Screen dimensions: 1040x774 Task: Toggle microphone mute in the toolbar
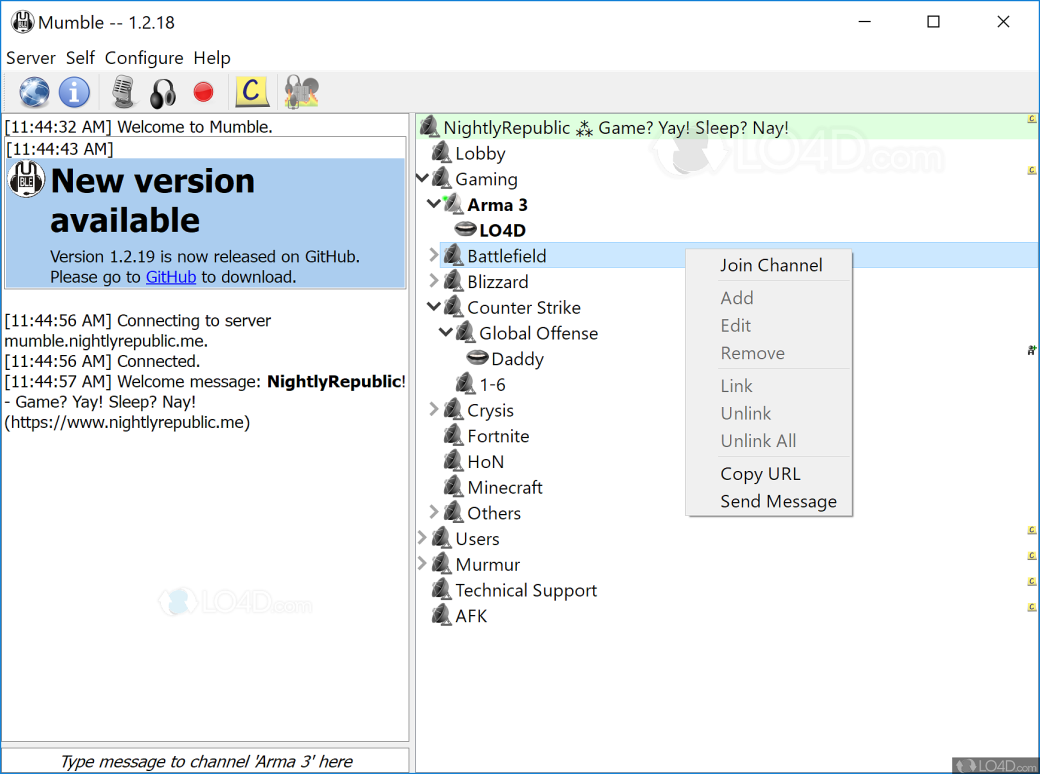click(123, 92)
